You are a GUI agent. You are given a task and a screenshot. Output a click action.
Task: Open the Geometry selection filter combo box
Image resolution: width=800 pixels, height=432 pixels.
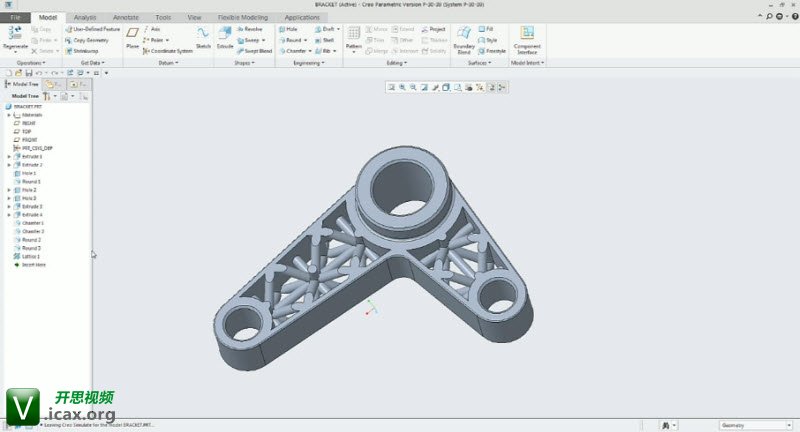point(755,425)
